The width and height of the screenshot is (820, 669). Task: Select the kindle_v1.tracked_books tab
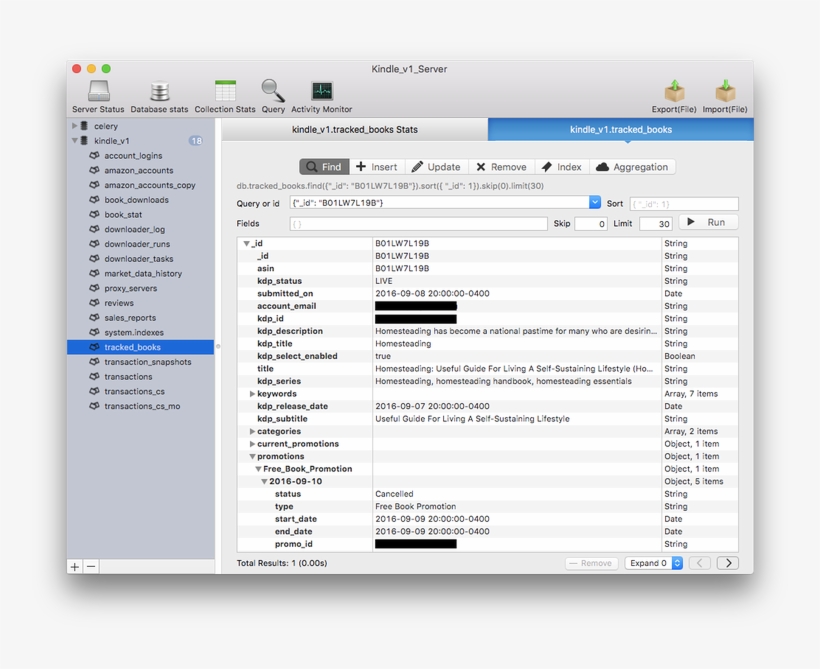coord(622,129)
